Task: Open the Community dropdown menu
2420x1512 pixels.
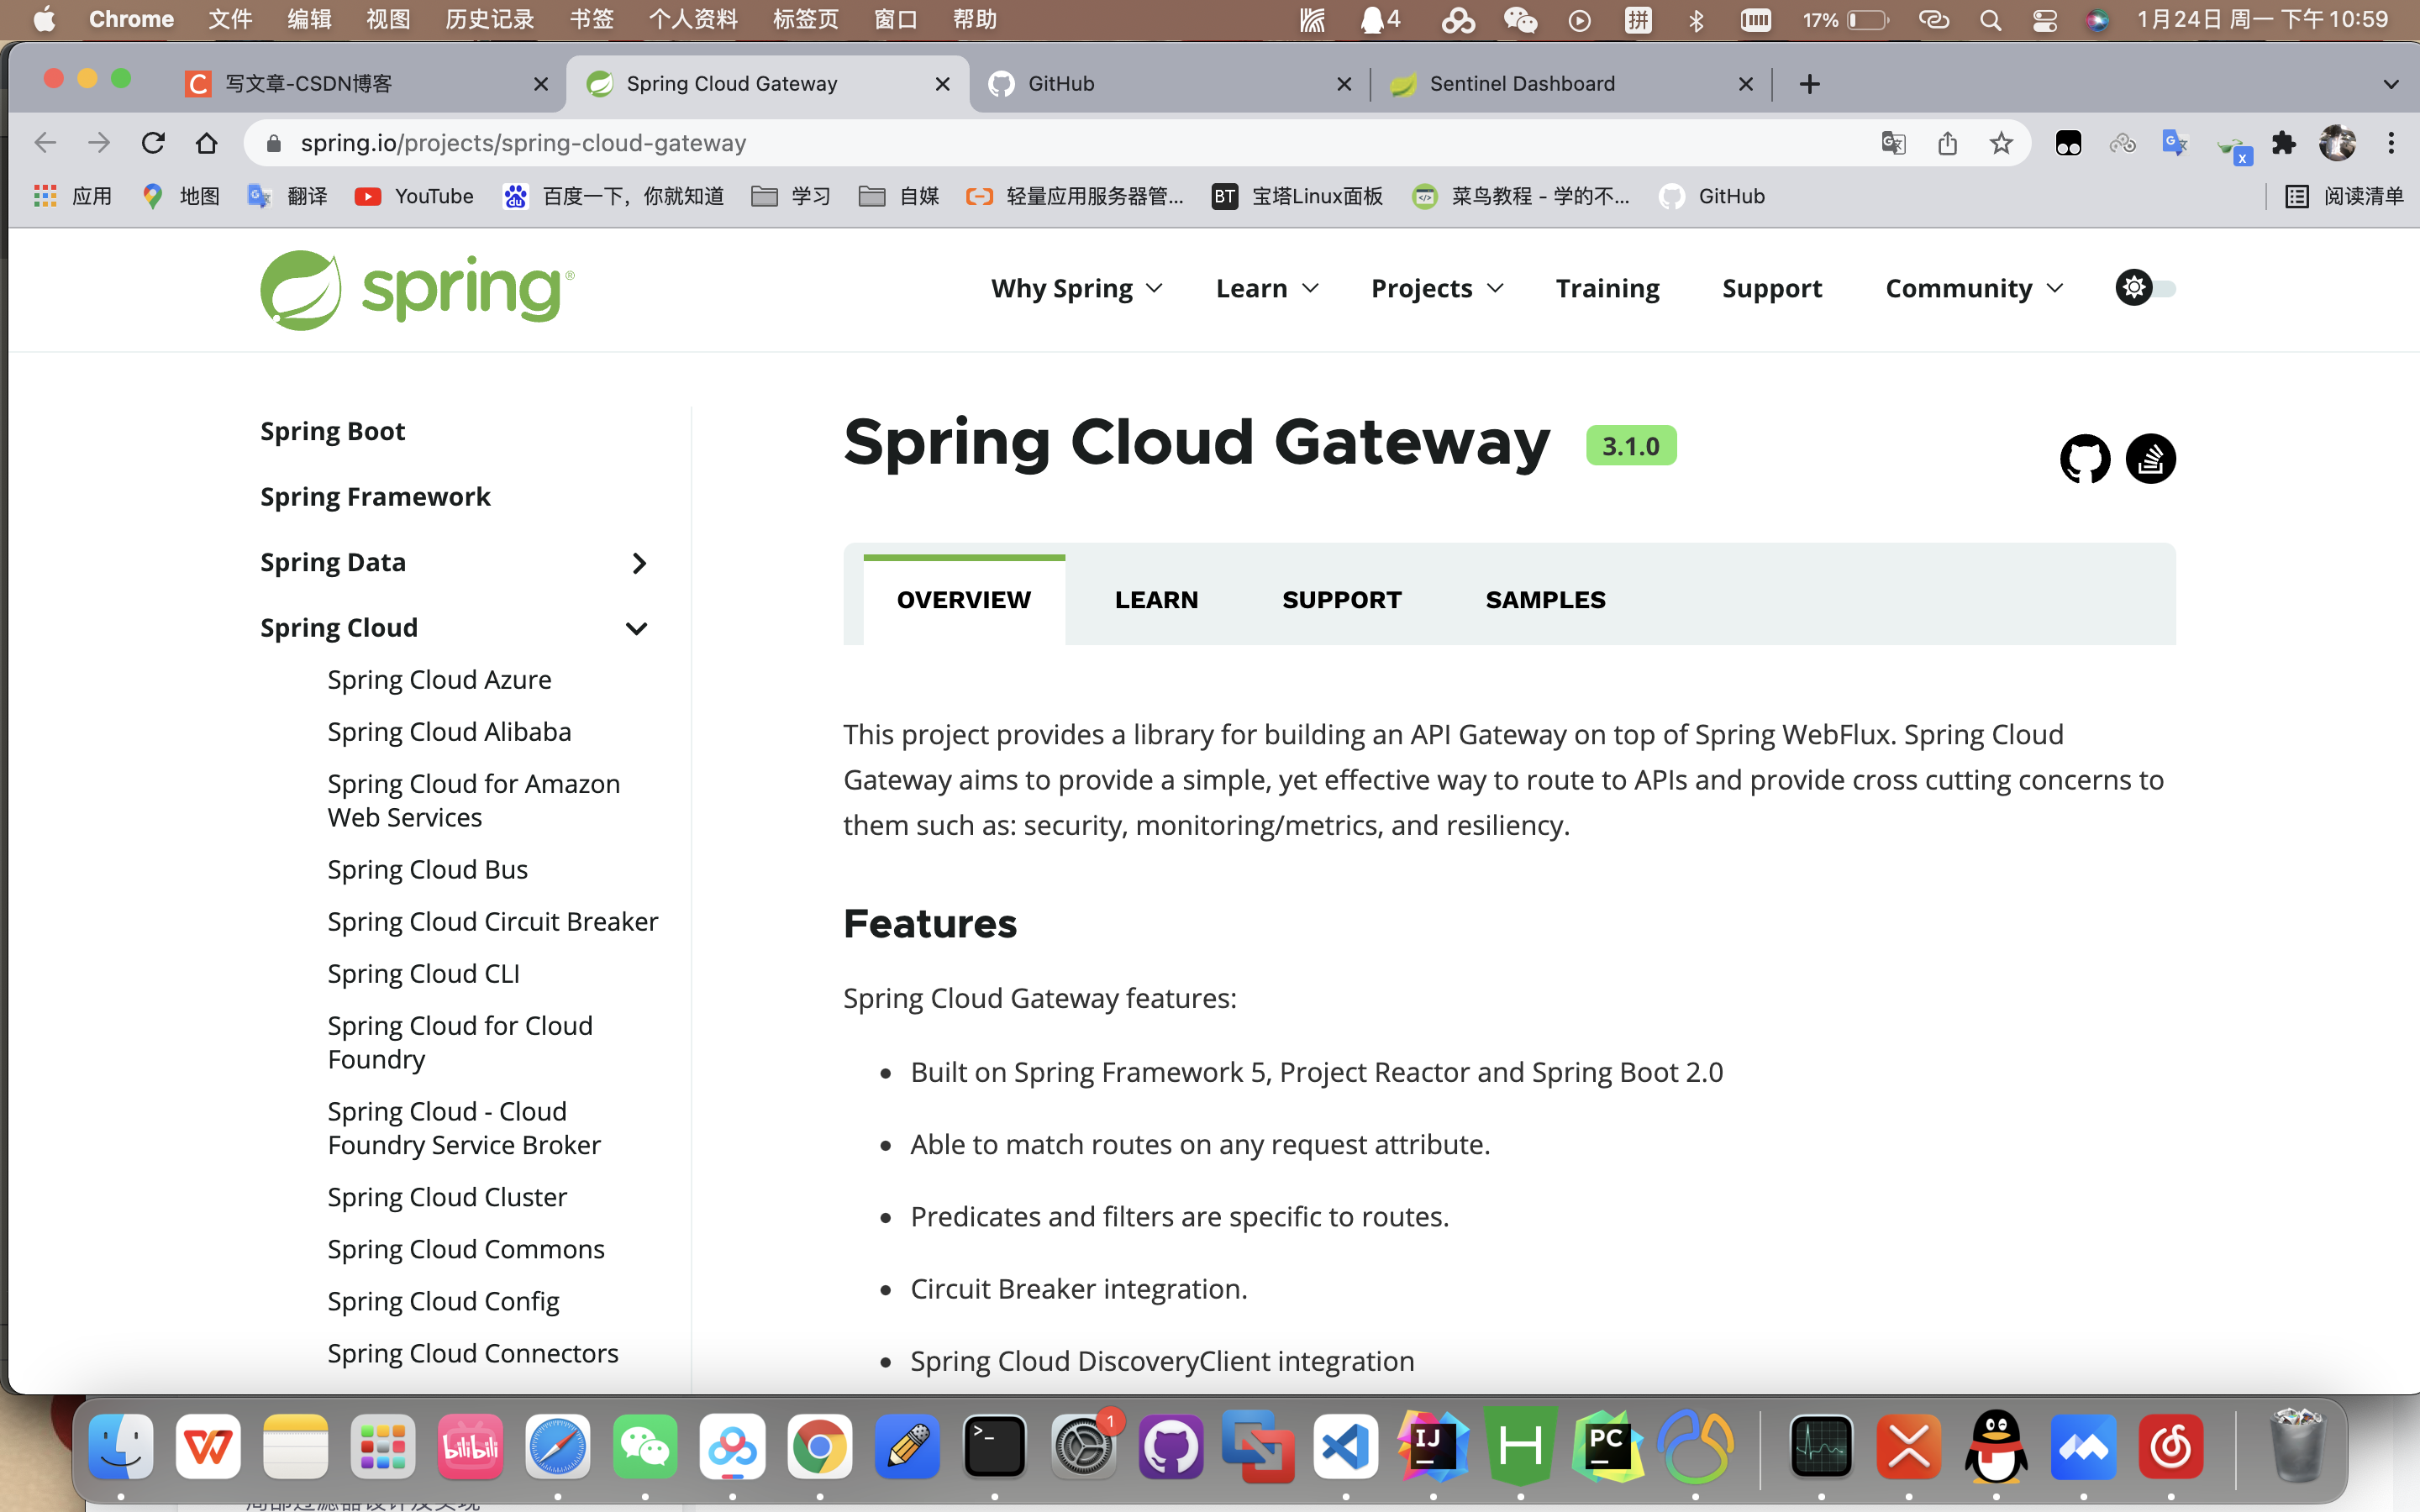Action: [x=1974, y=288]
